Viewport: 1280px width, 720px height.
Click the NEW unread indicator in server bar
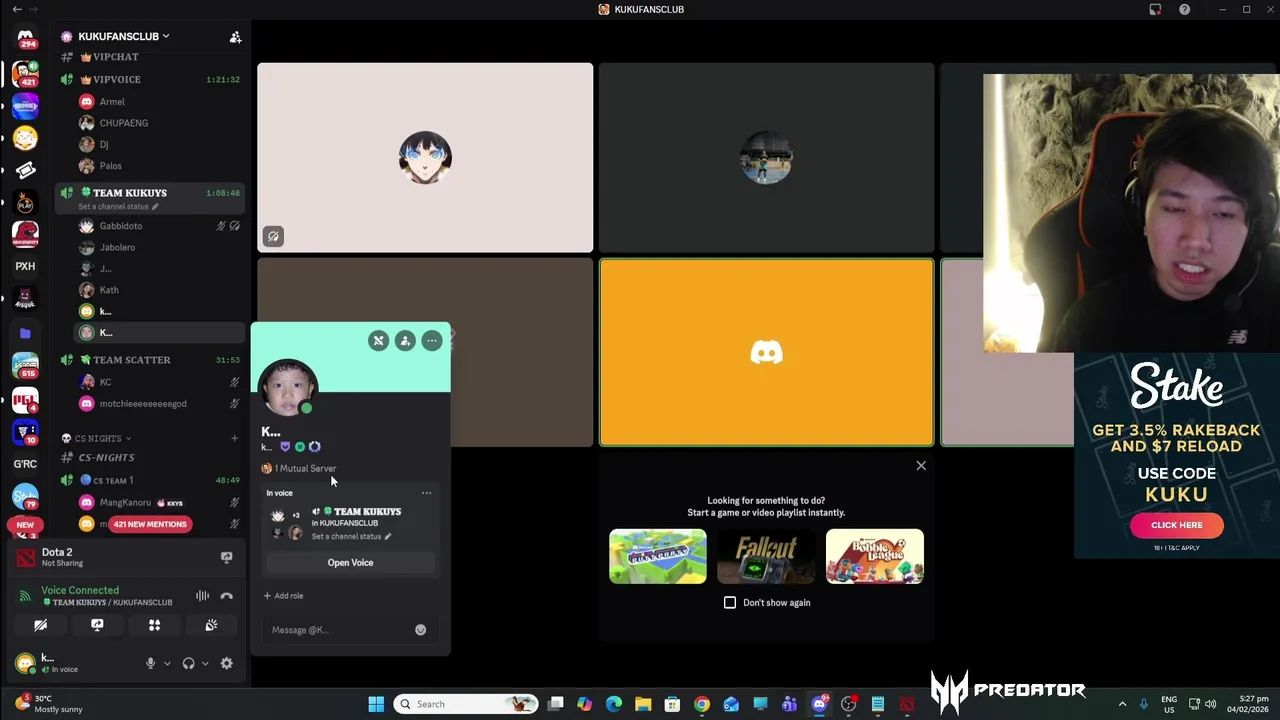tap(25, 524)
